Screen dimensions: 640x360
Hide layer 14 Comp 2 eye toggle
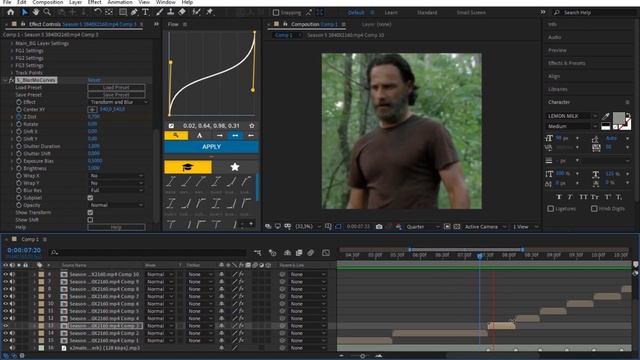point(6,333)
